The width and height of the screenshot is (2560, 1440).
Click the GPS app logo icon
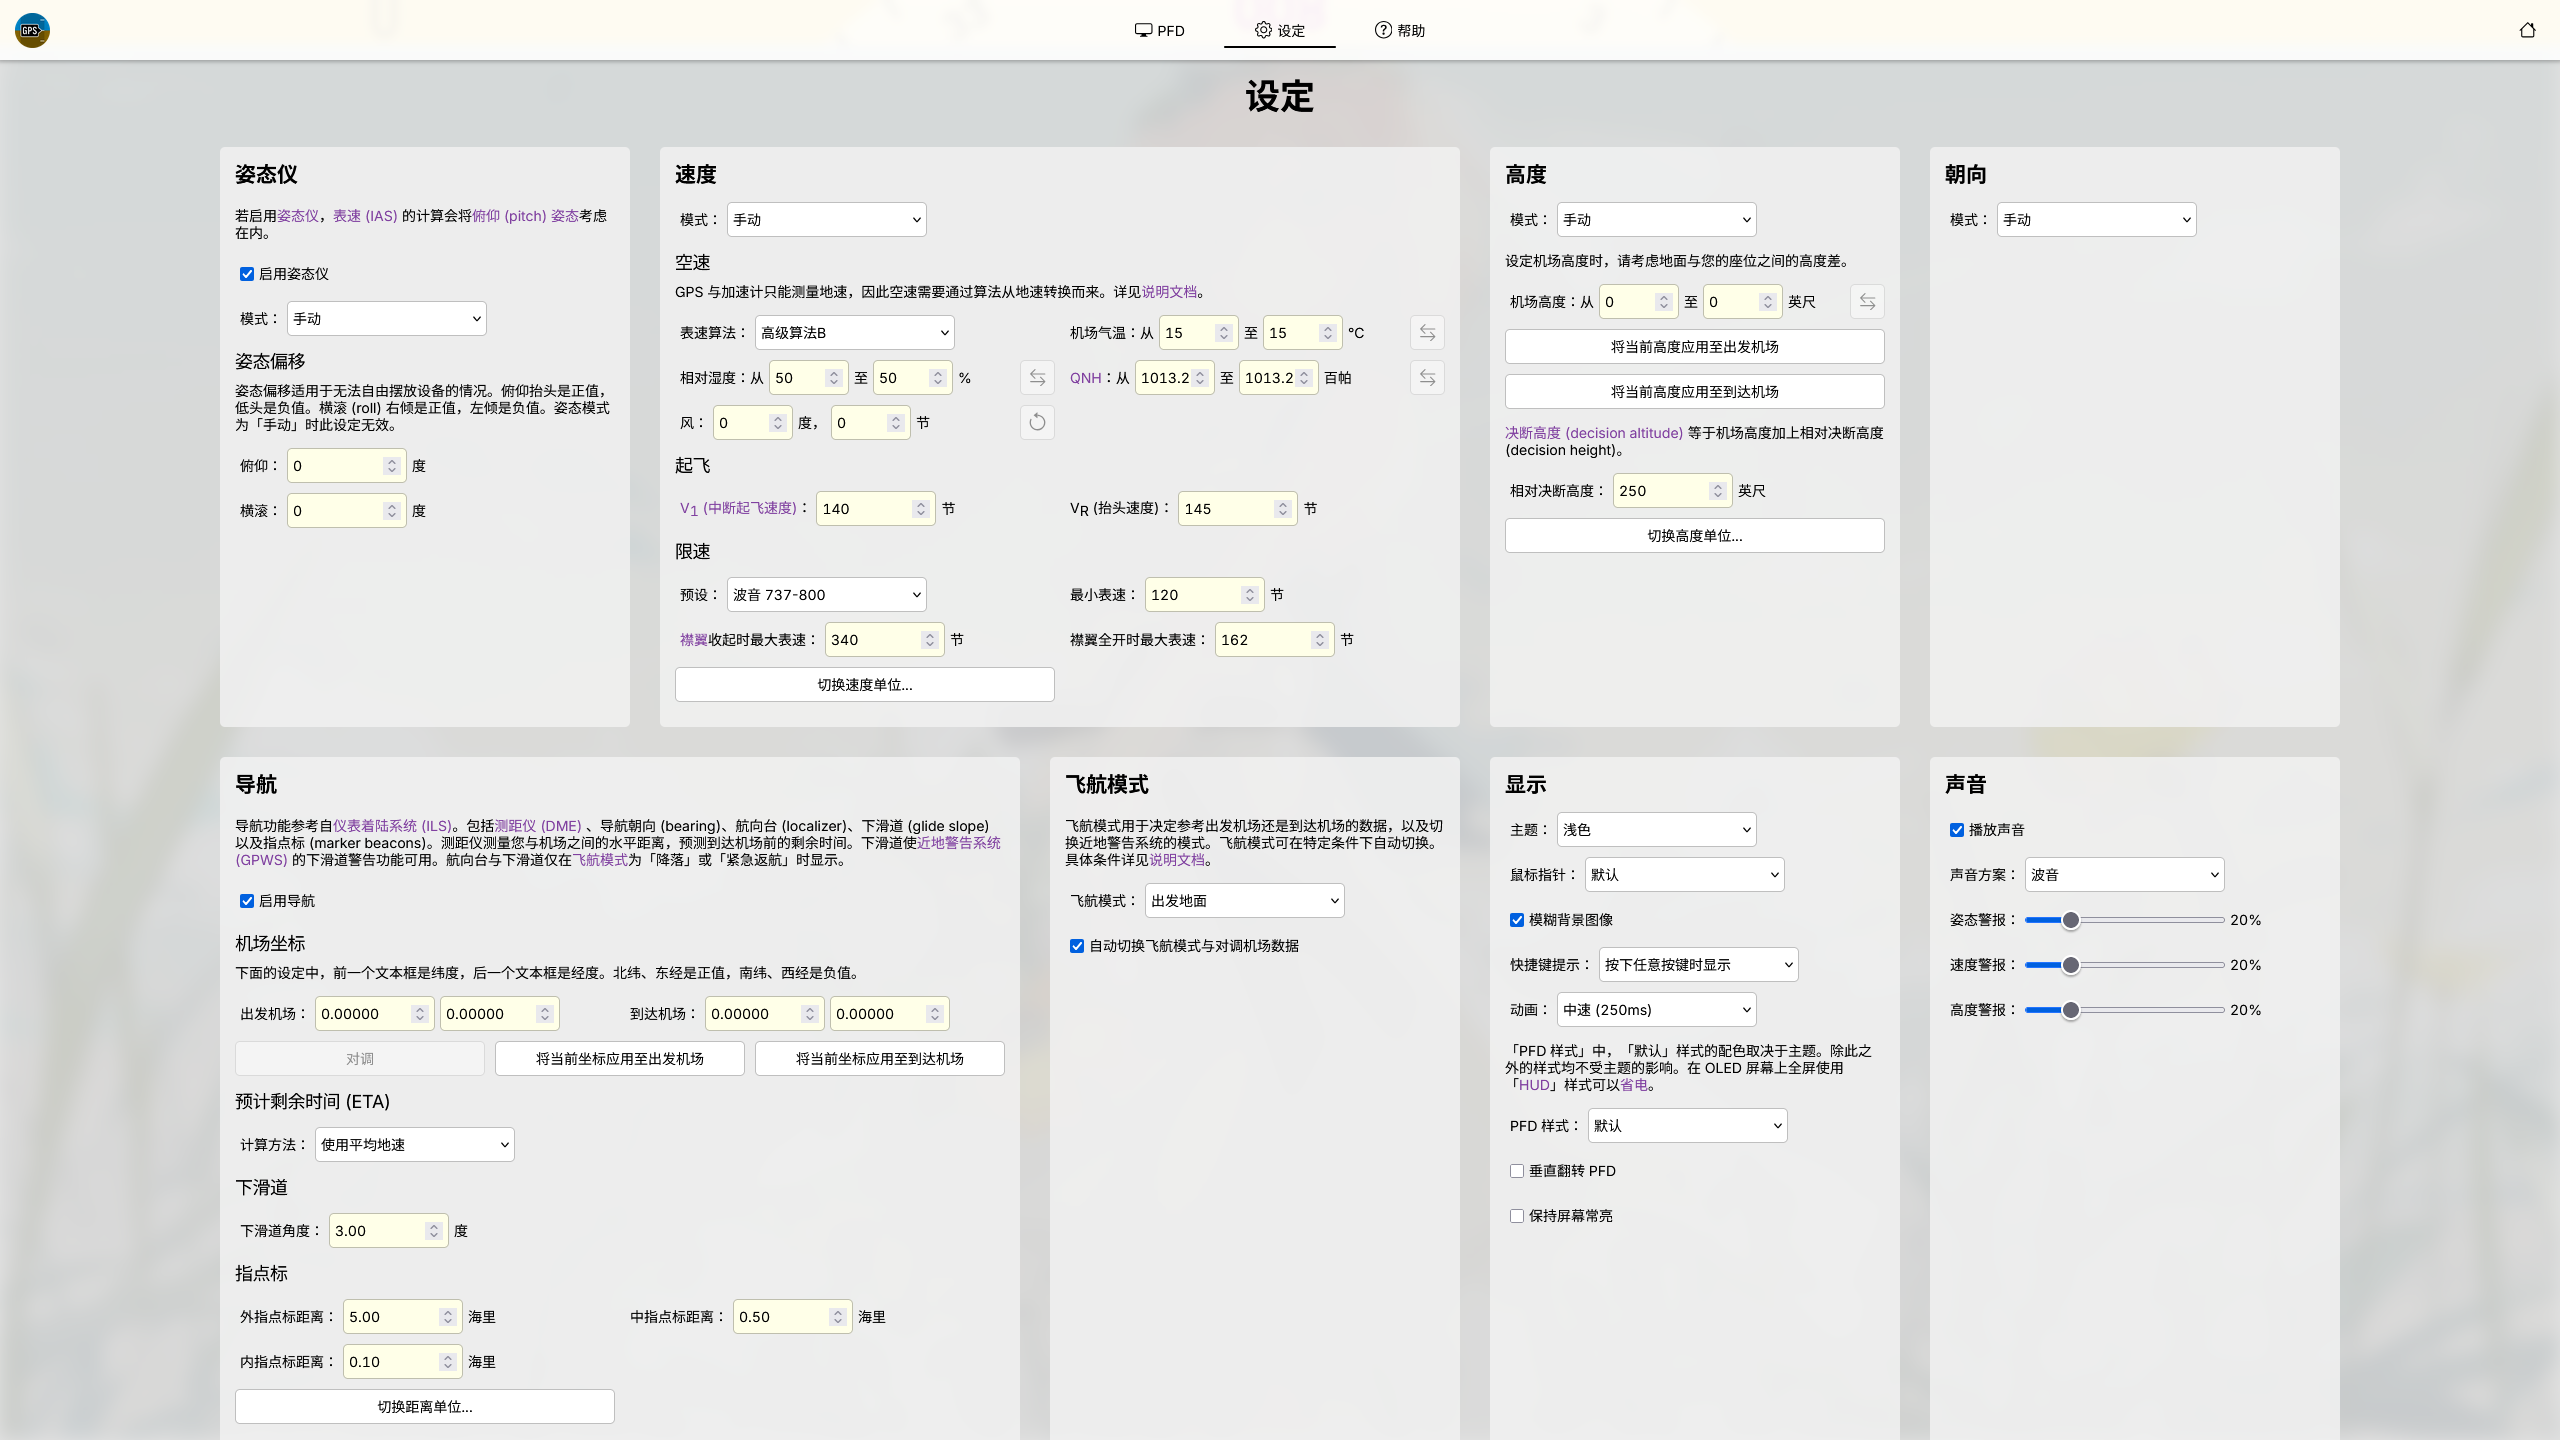pyautogui.click(x=32, y=30)
